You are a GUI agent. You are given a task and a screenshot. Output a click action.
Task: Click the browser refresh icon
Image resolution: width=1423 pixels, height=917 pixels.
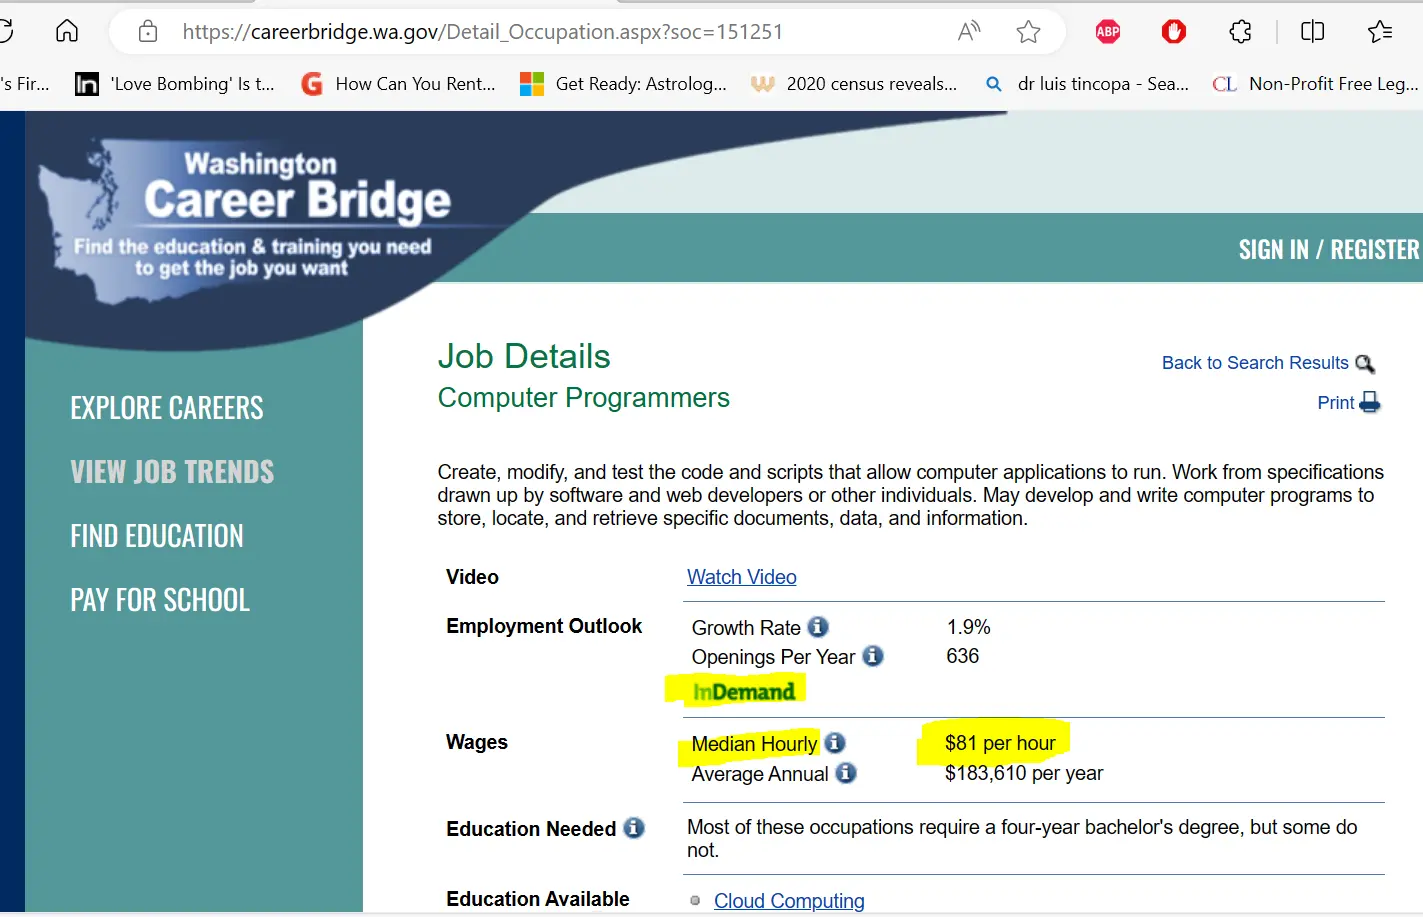coord(5,31)
